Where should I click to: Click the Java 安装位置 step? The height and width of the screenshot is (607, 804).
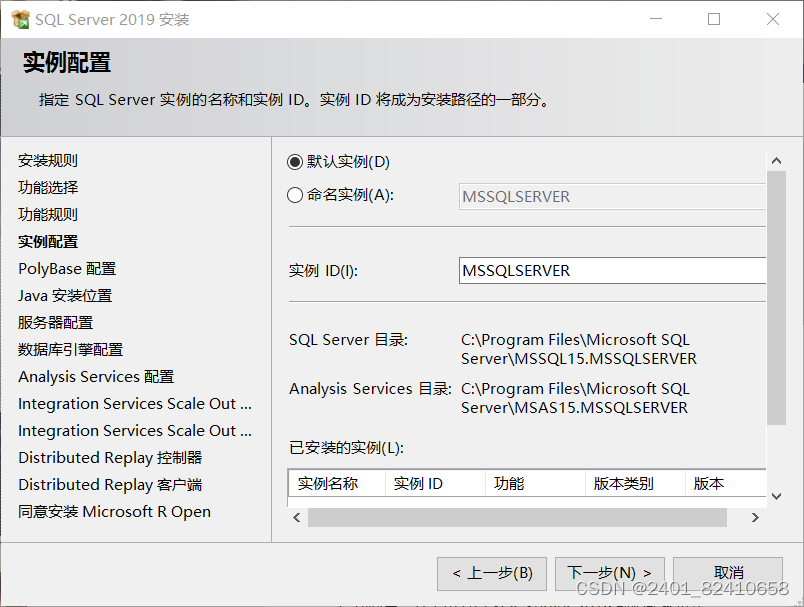pyautogui.click(x=65, y=296)
